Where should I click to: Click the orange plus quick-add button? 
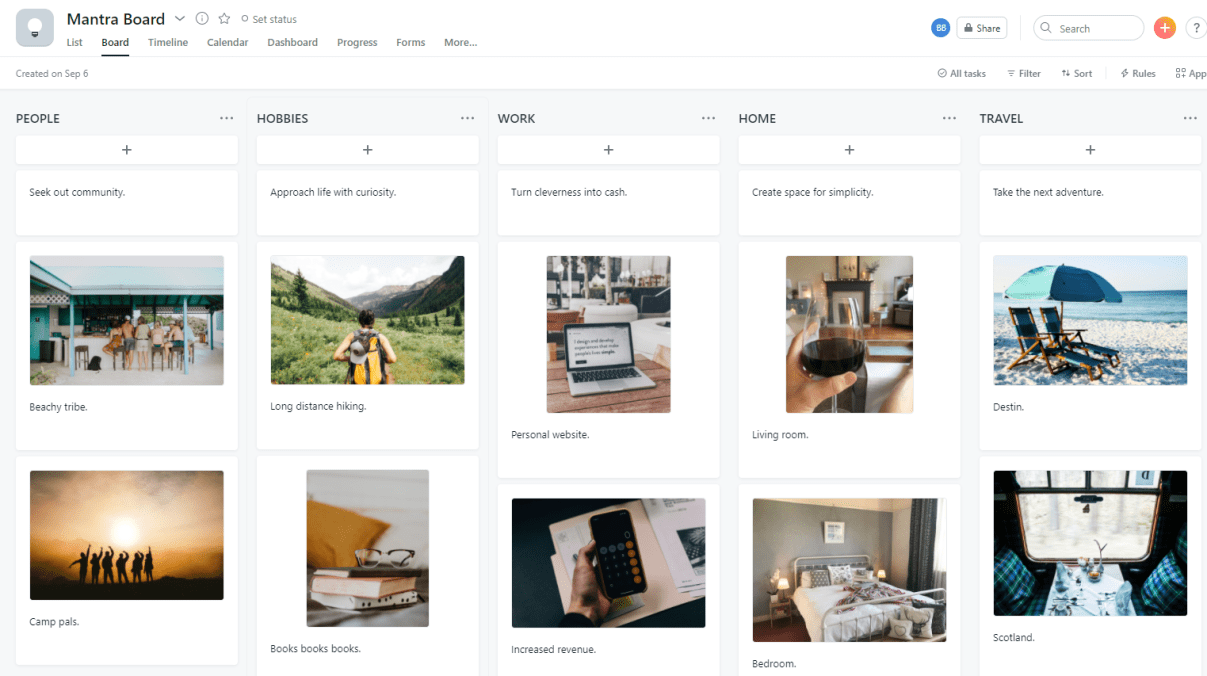tap(1164, 28)
